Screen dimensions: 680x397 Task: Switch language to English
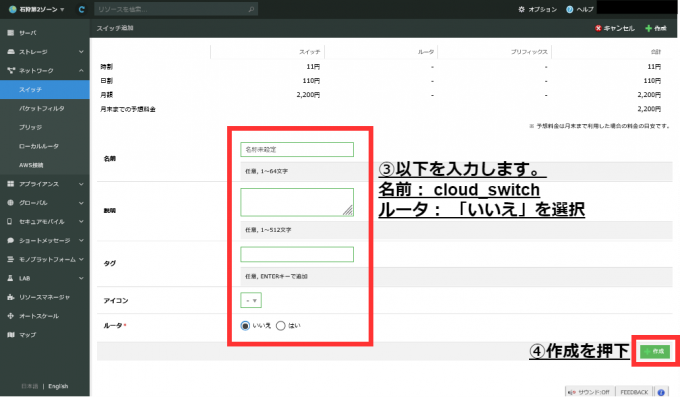coord(58,386)
